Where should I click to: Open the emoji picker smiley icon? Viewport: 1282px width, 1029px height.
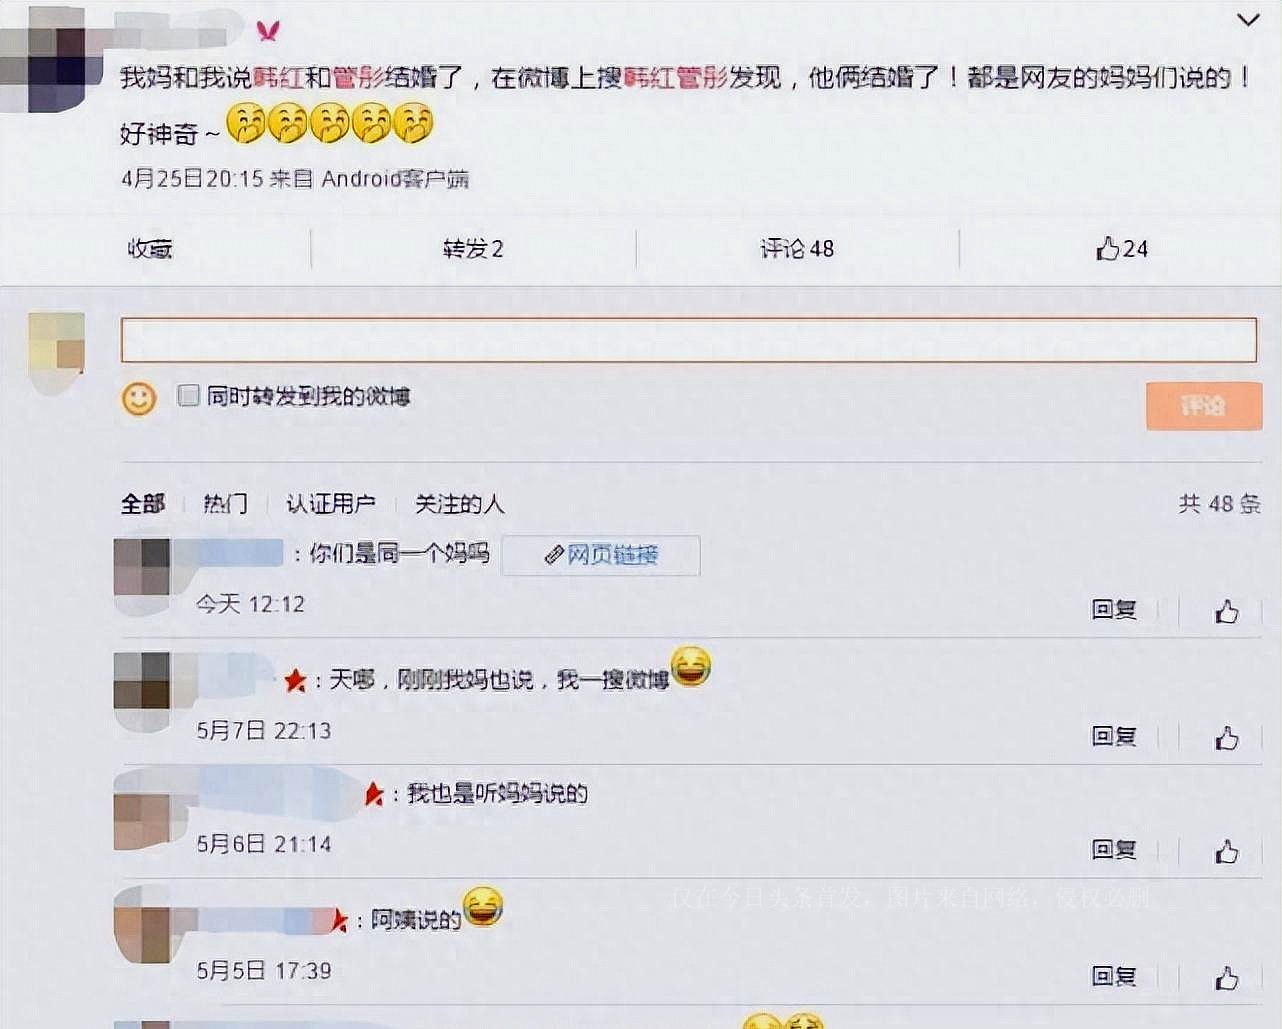(x=139, y=398)
